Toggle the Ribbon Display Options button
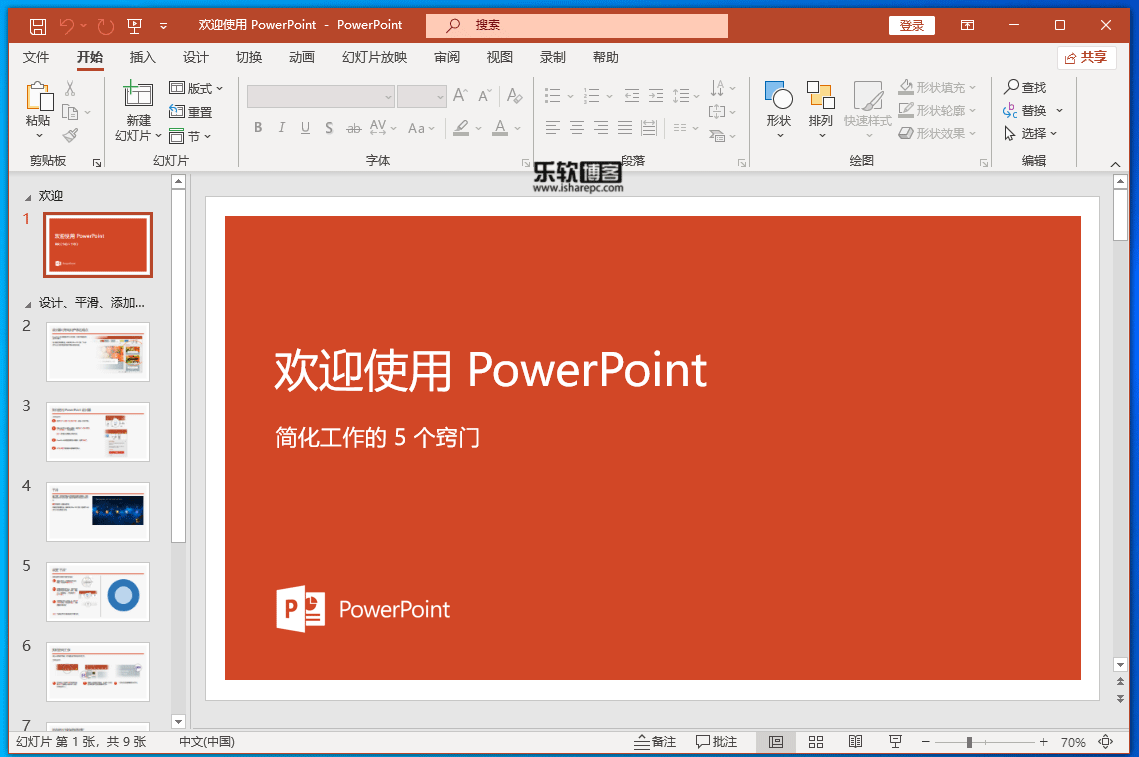The image size is (1139, 757). click(x=968, y=25)
